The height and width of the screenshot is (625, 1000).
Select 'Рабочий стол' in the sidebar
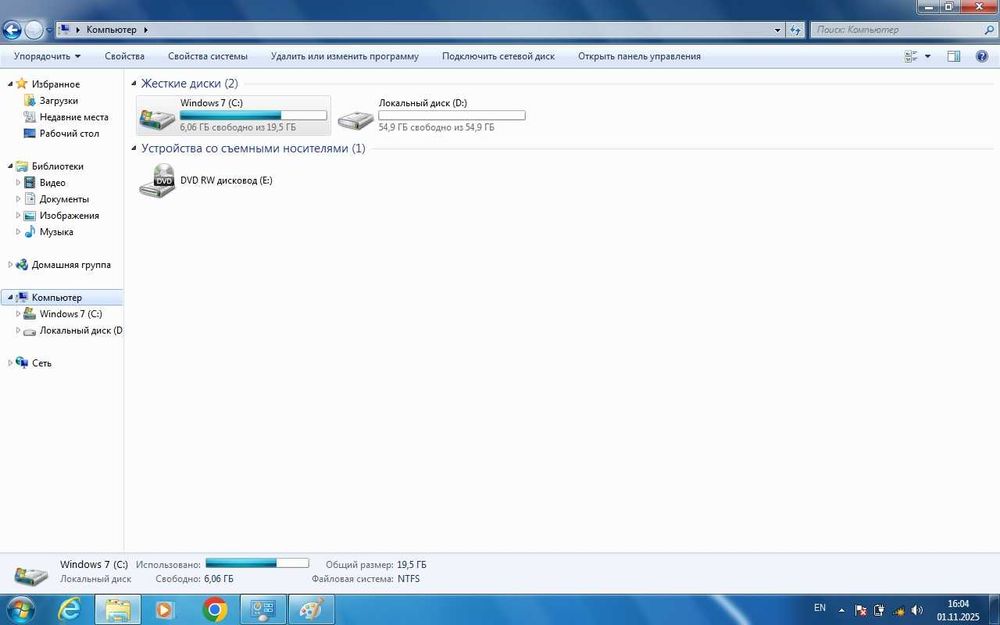69,133
